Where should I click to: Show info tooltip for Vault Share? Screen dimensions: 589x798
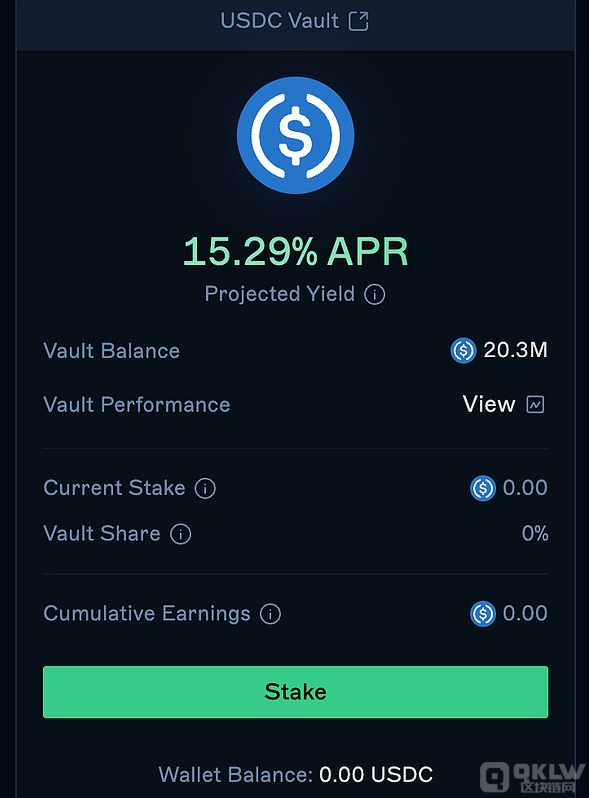[x=181, y=534]
